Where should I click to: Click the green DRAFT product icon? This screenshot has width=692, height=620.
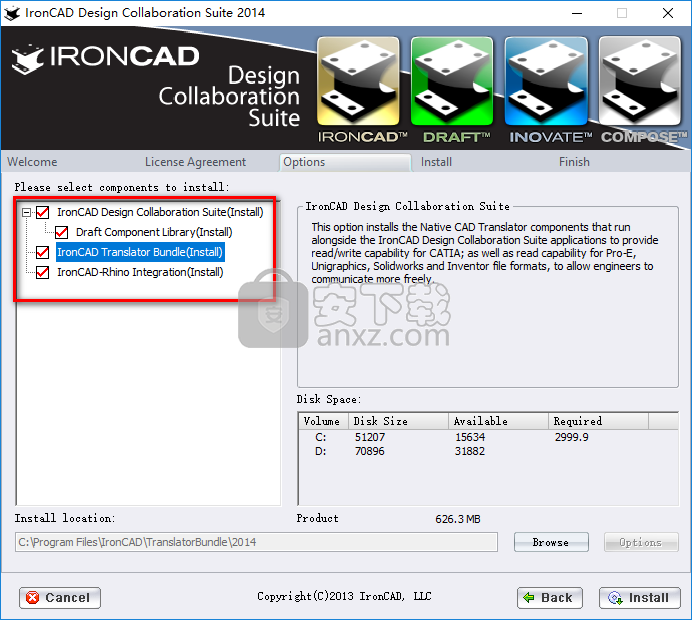[x=452, y=81]
